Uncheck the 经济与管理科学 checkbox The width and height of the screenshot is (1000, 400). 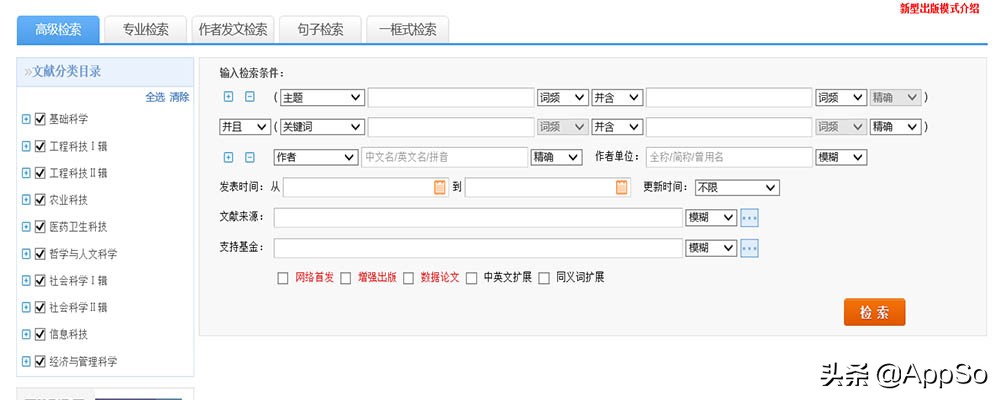40,361
